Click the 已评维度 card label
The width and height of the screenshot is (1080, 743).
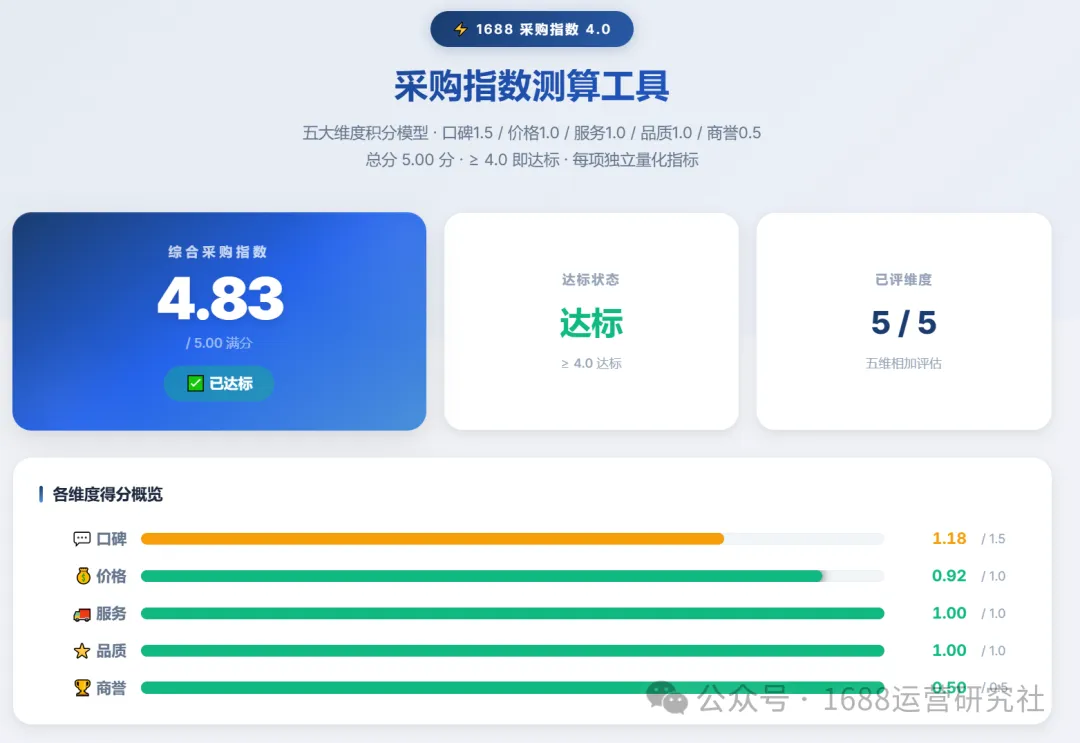[904, 280]
